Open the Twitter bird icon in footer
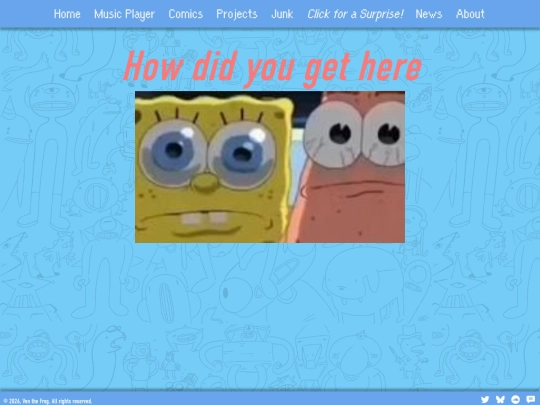This screenshot has width=540, height=405. [x=485, y=399]
